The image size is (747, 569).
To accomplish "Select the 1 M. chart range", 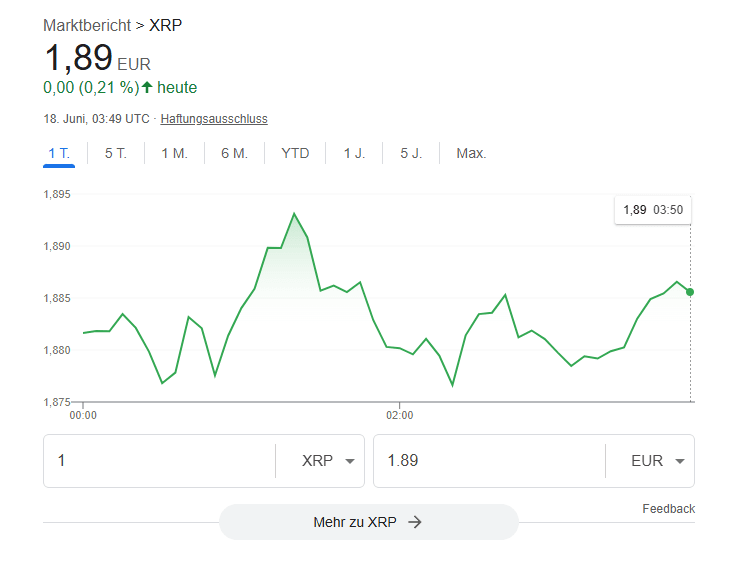I will point(174,153).
